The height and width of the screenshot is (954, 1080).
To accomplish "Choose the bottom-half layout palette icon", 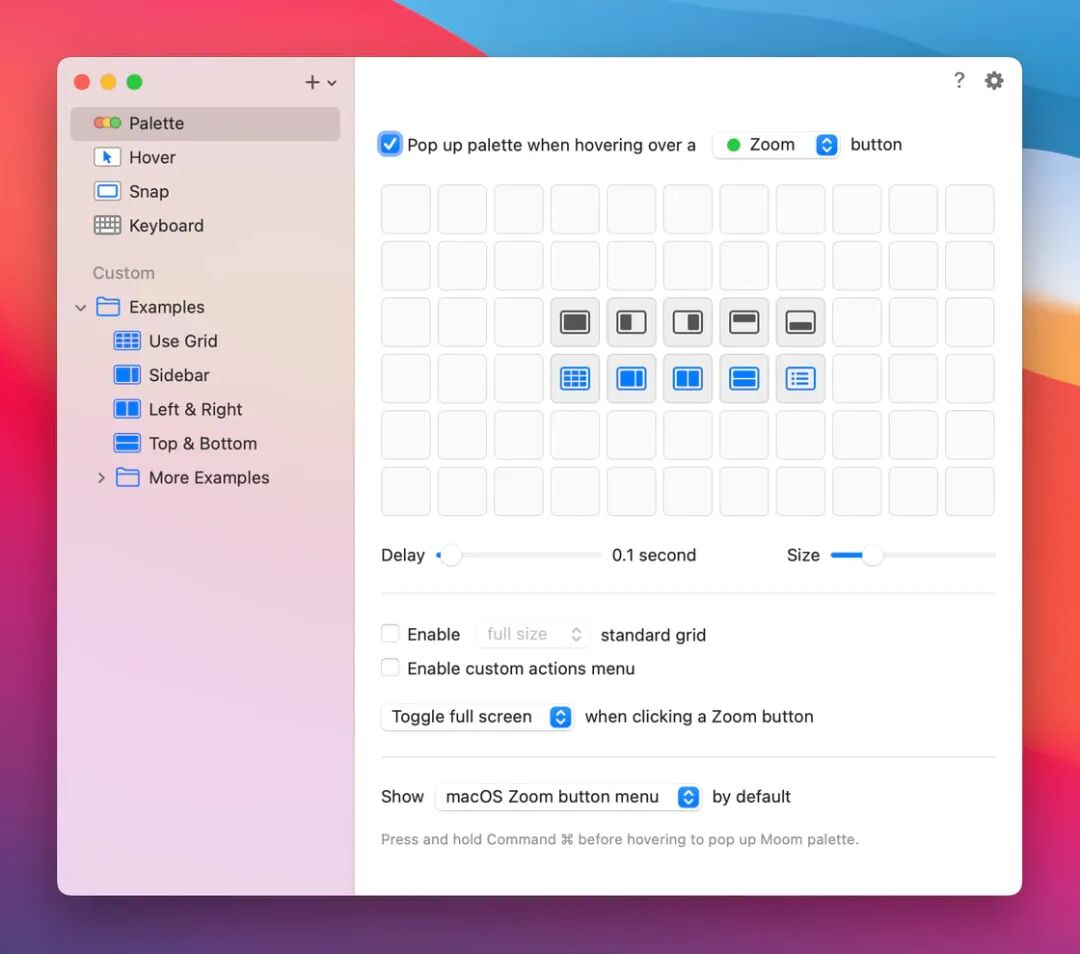I will pyautogui.click(x=800, y=322).
